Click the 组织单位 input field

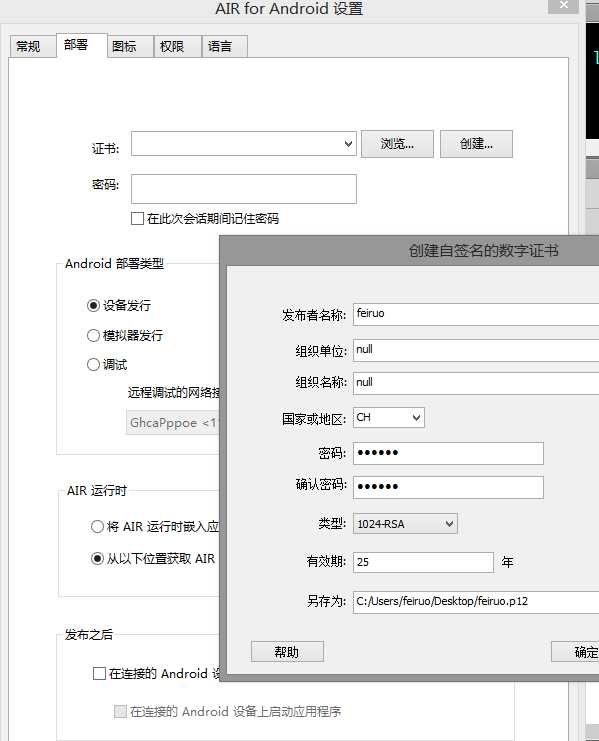476,350
